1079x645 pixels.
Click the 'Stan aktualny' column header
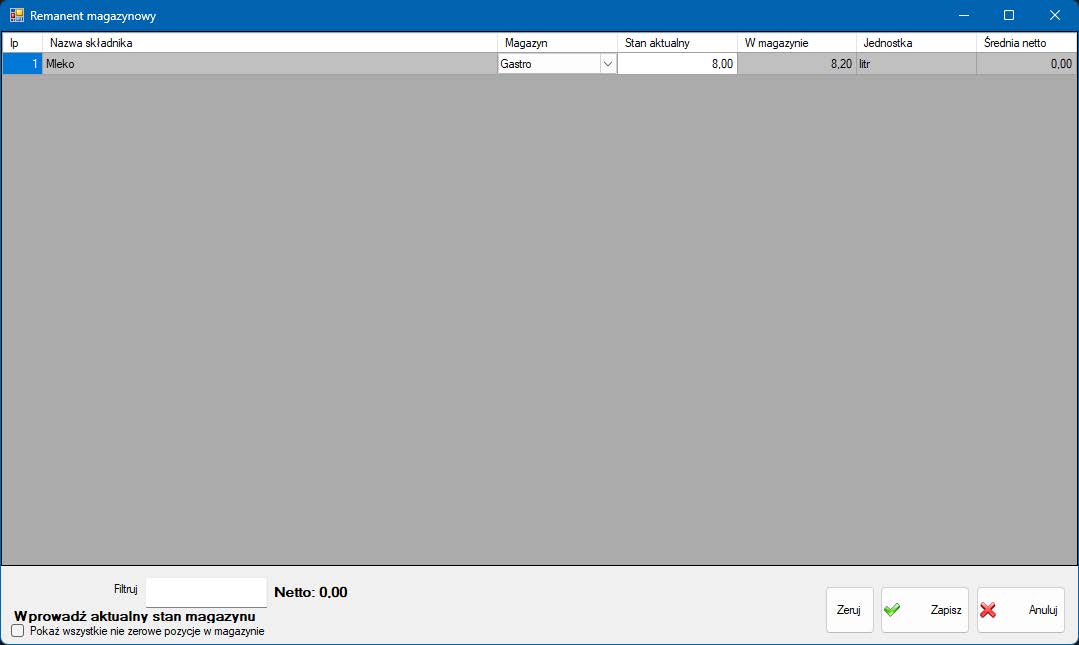(677, 43)
